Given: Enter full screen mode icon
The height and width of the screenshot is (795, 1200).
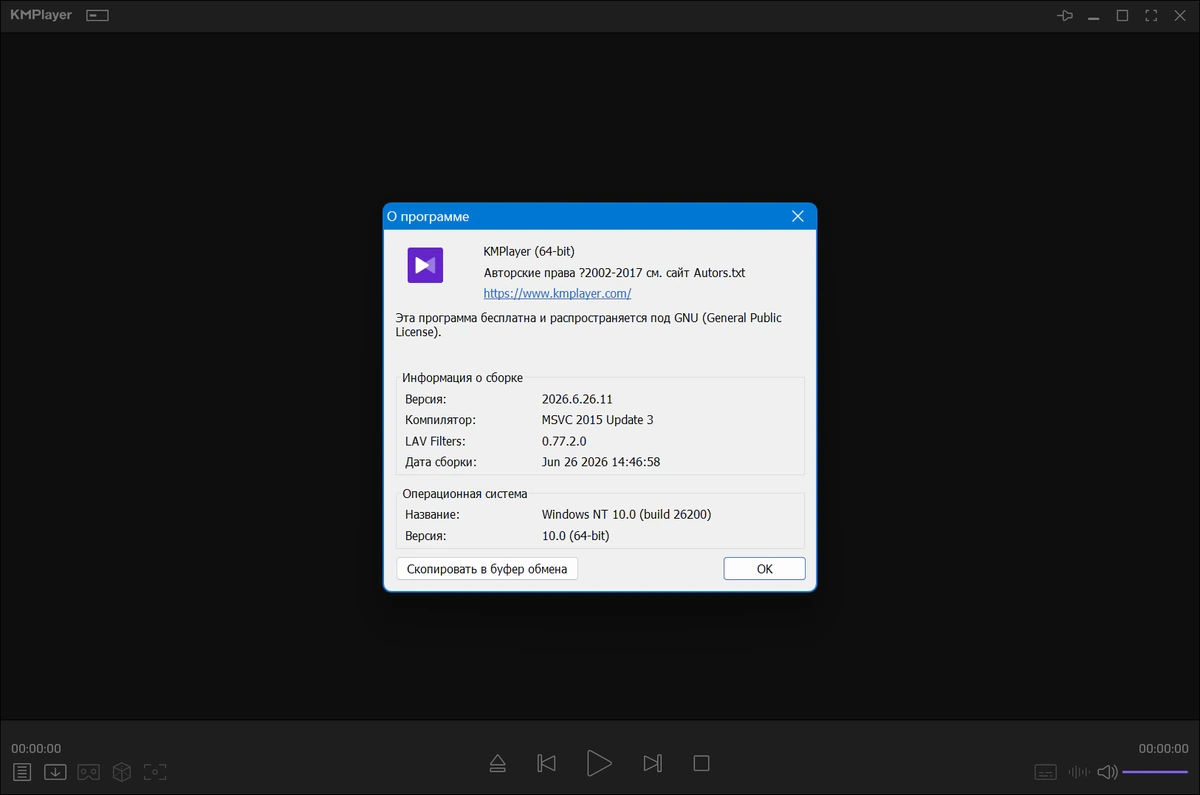Looking at the screenshot, I should [x=1151, y=16].
